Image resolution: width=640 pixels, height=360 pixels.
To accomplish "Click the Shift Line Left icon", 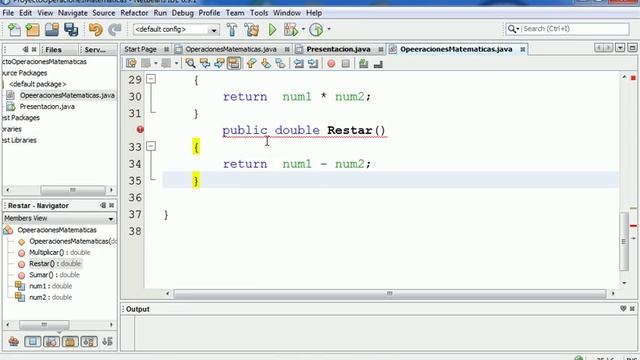I will pyautogui.click(x=299, y=63).
